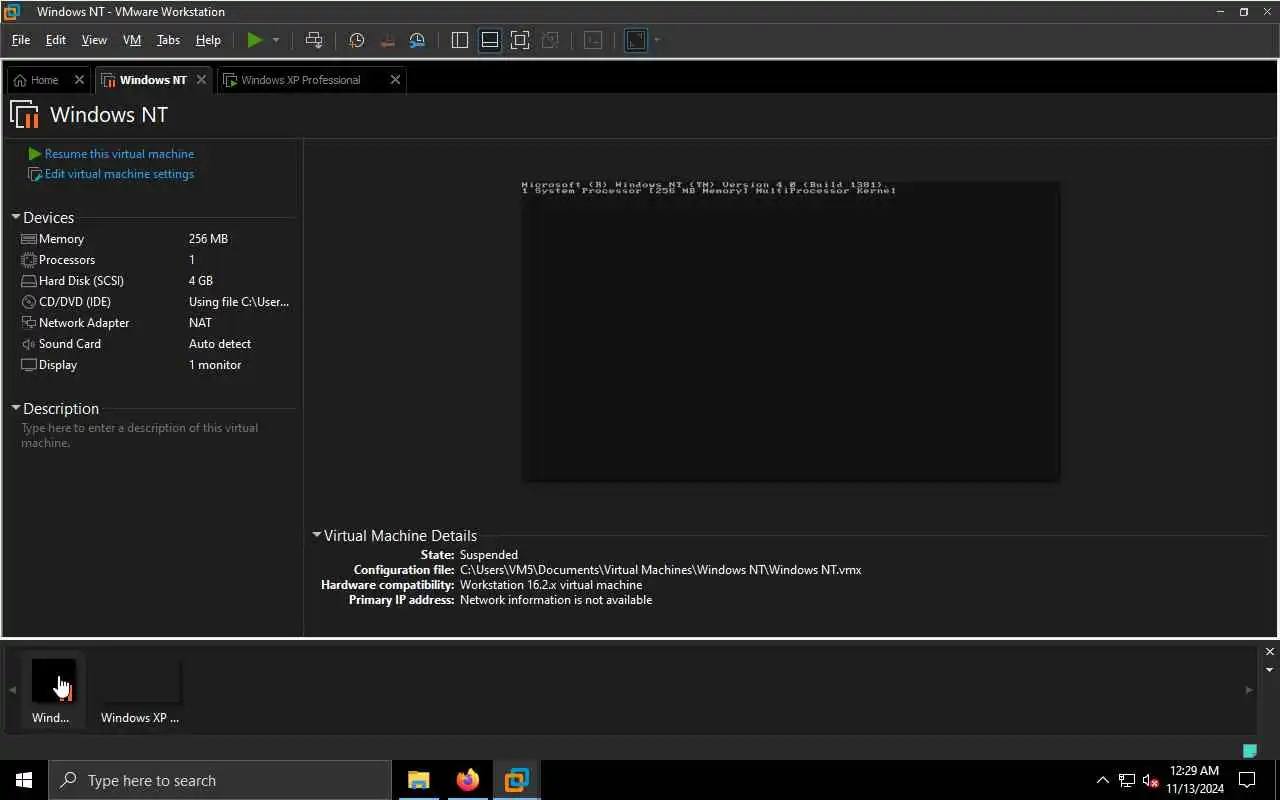The width and height of the screenshot is (1280, 800).
Task: Open the Help menu
Action: pos(208,40)
